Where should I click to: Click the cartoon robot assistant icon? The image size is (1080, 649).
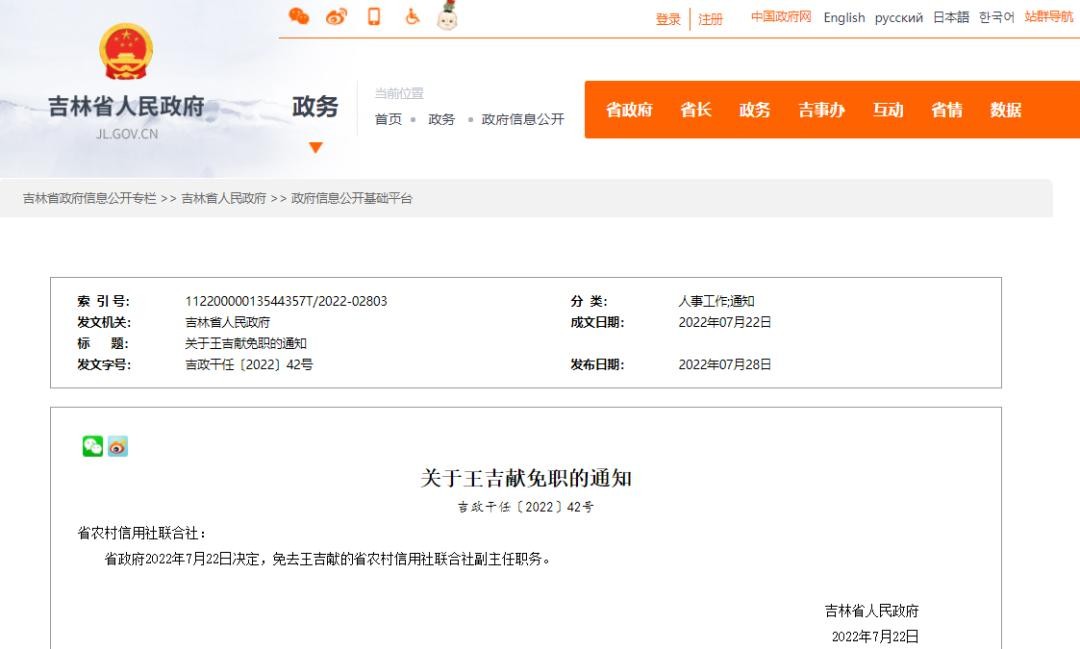(x=448, y=15)
